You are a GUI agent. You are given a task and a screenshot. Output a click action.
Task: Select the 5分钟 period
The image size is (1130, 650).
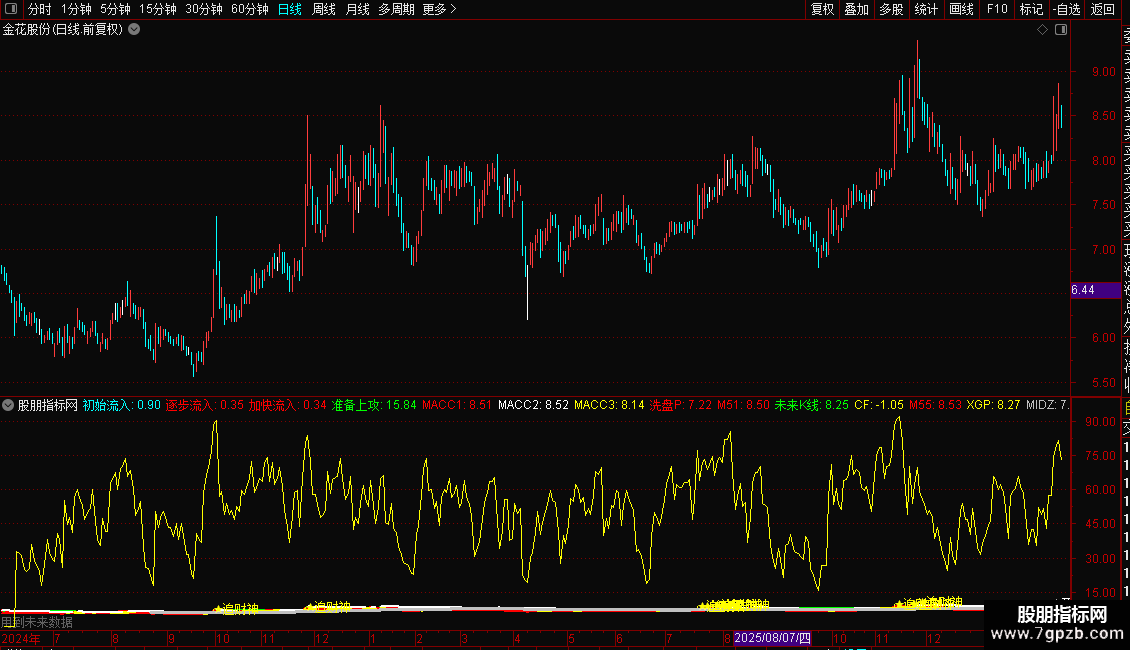click(x=115, y=9)
